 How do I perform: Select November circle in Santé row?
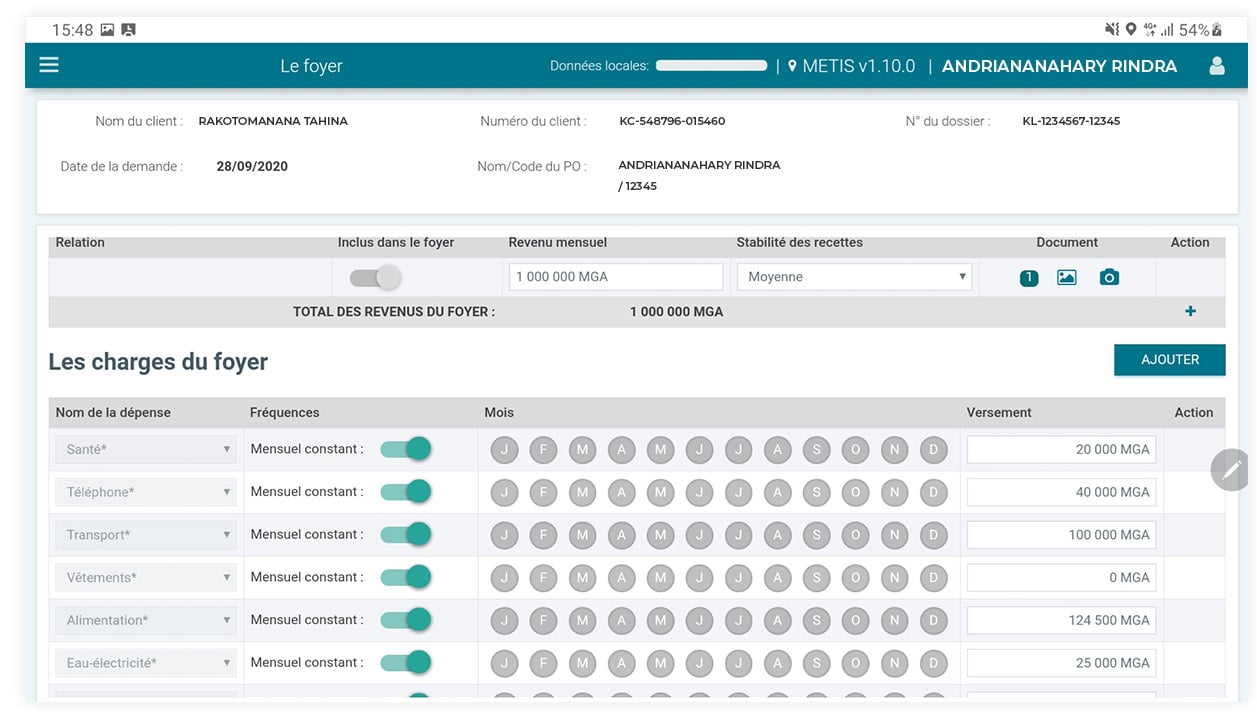coord(894,450)
